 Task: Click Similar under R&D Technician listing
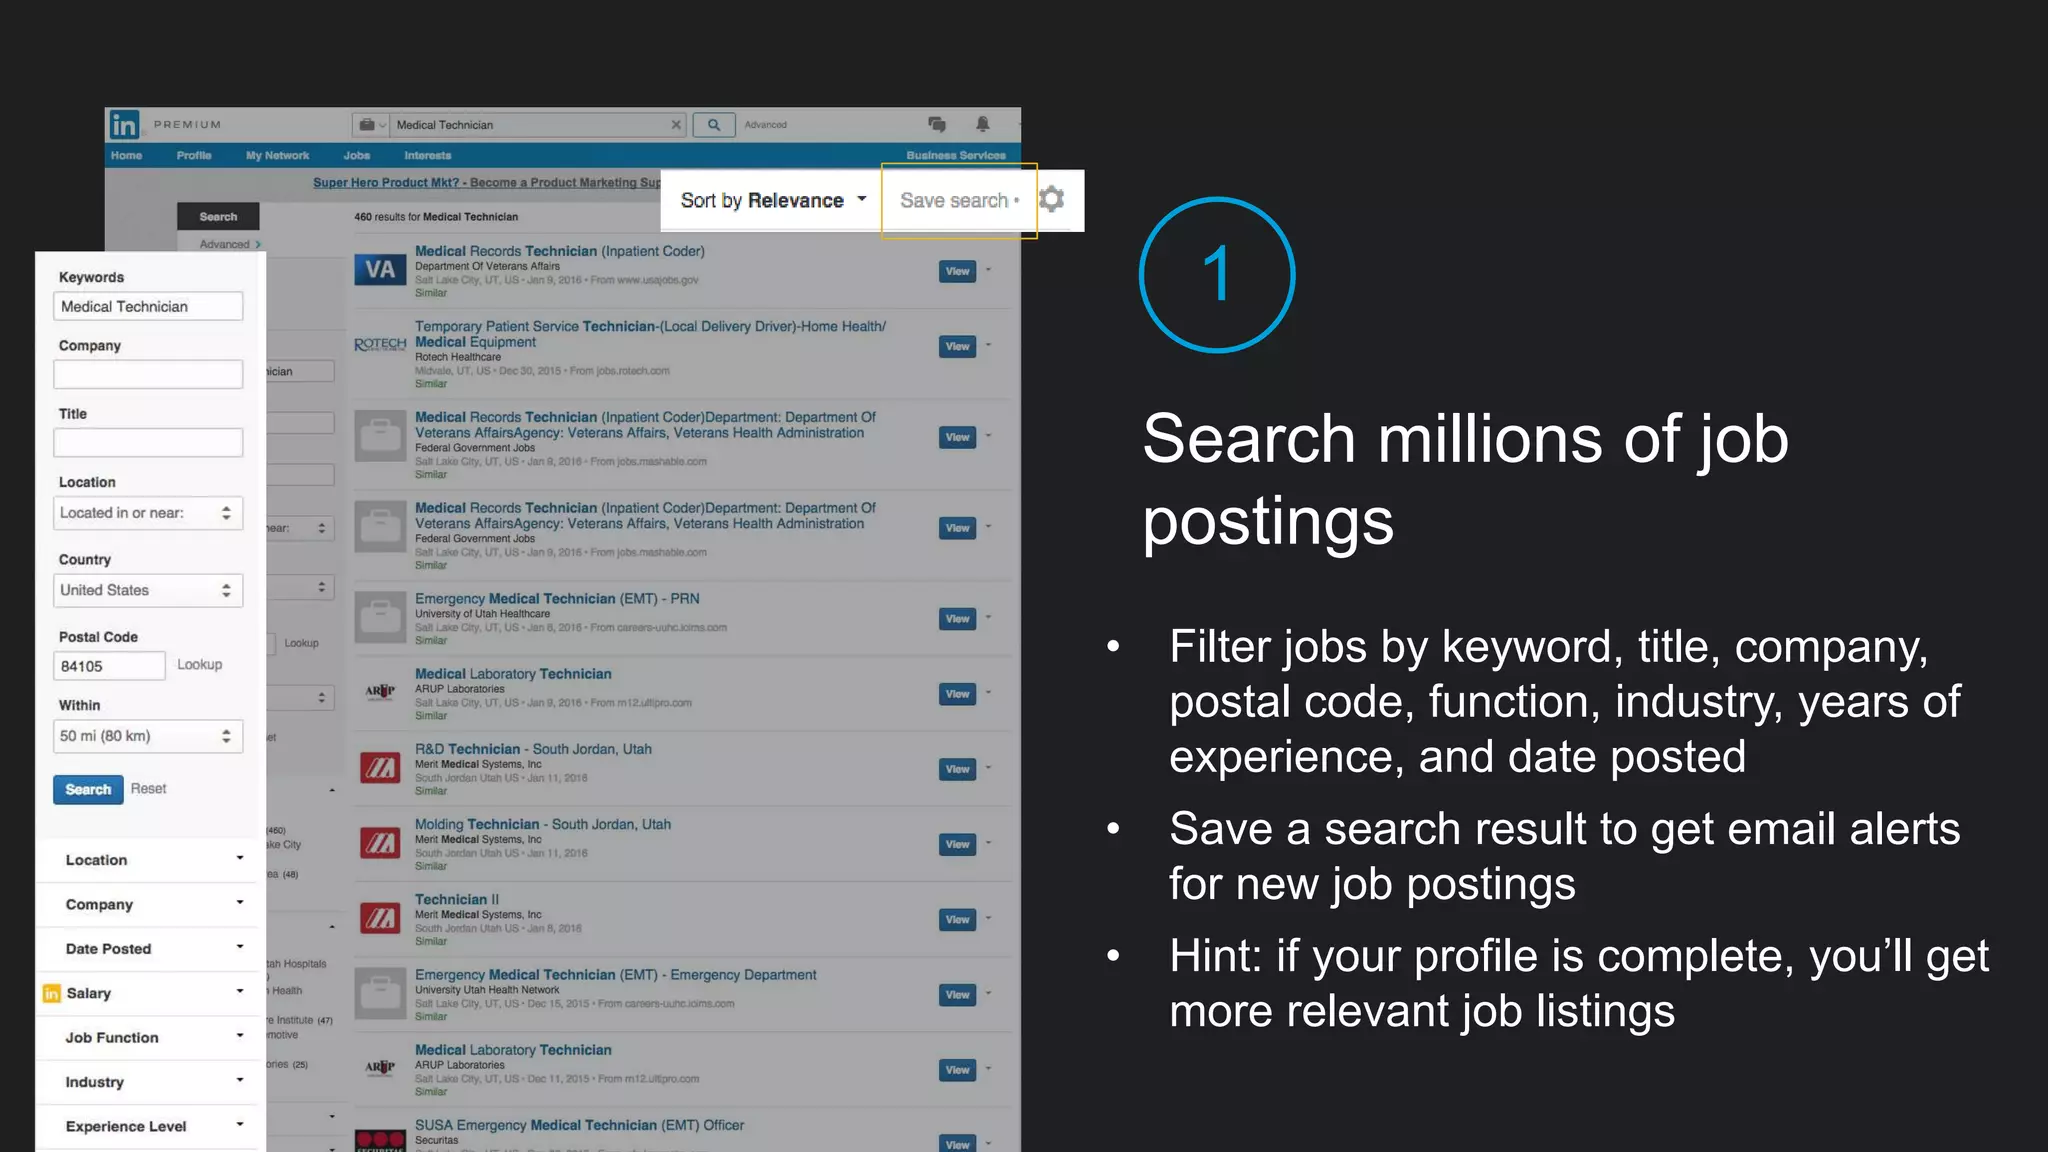pos(431,791)
